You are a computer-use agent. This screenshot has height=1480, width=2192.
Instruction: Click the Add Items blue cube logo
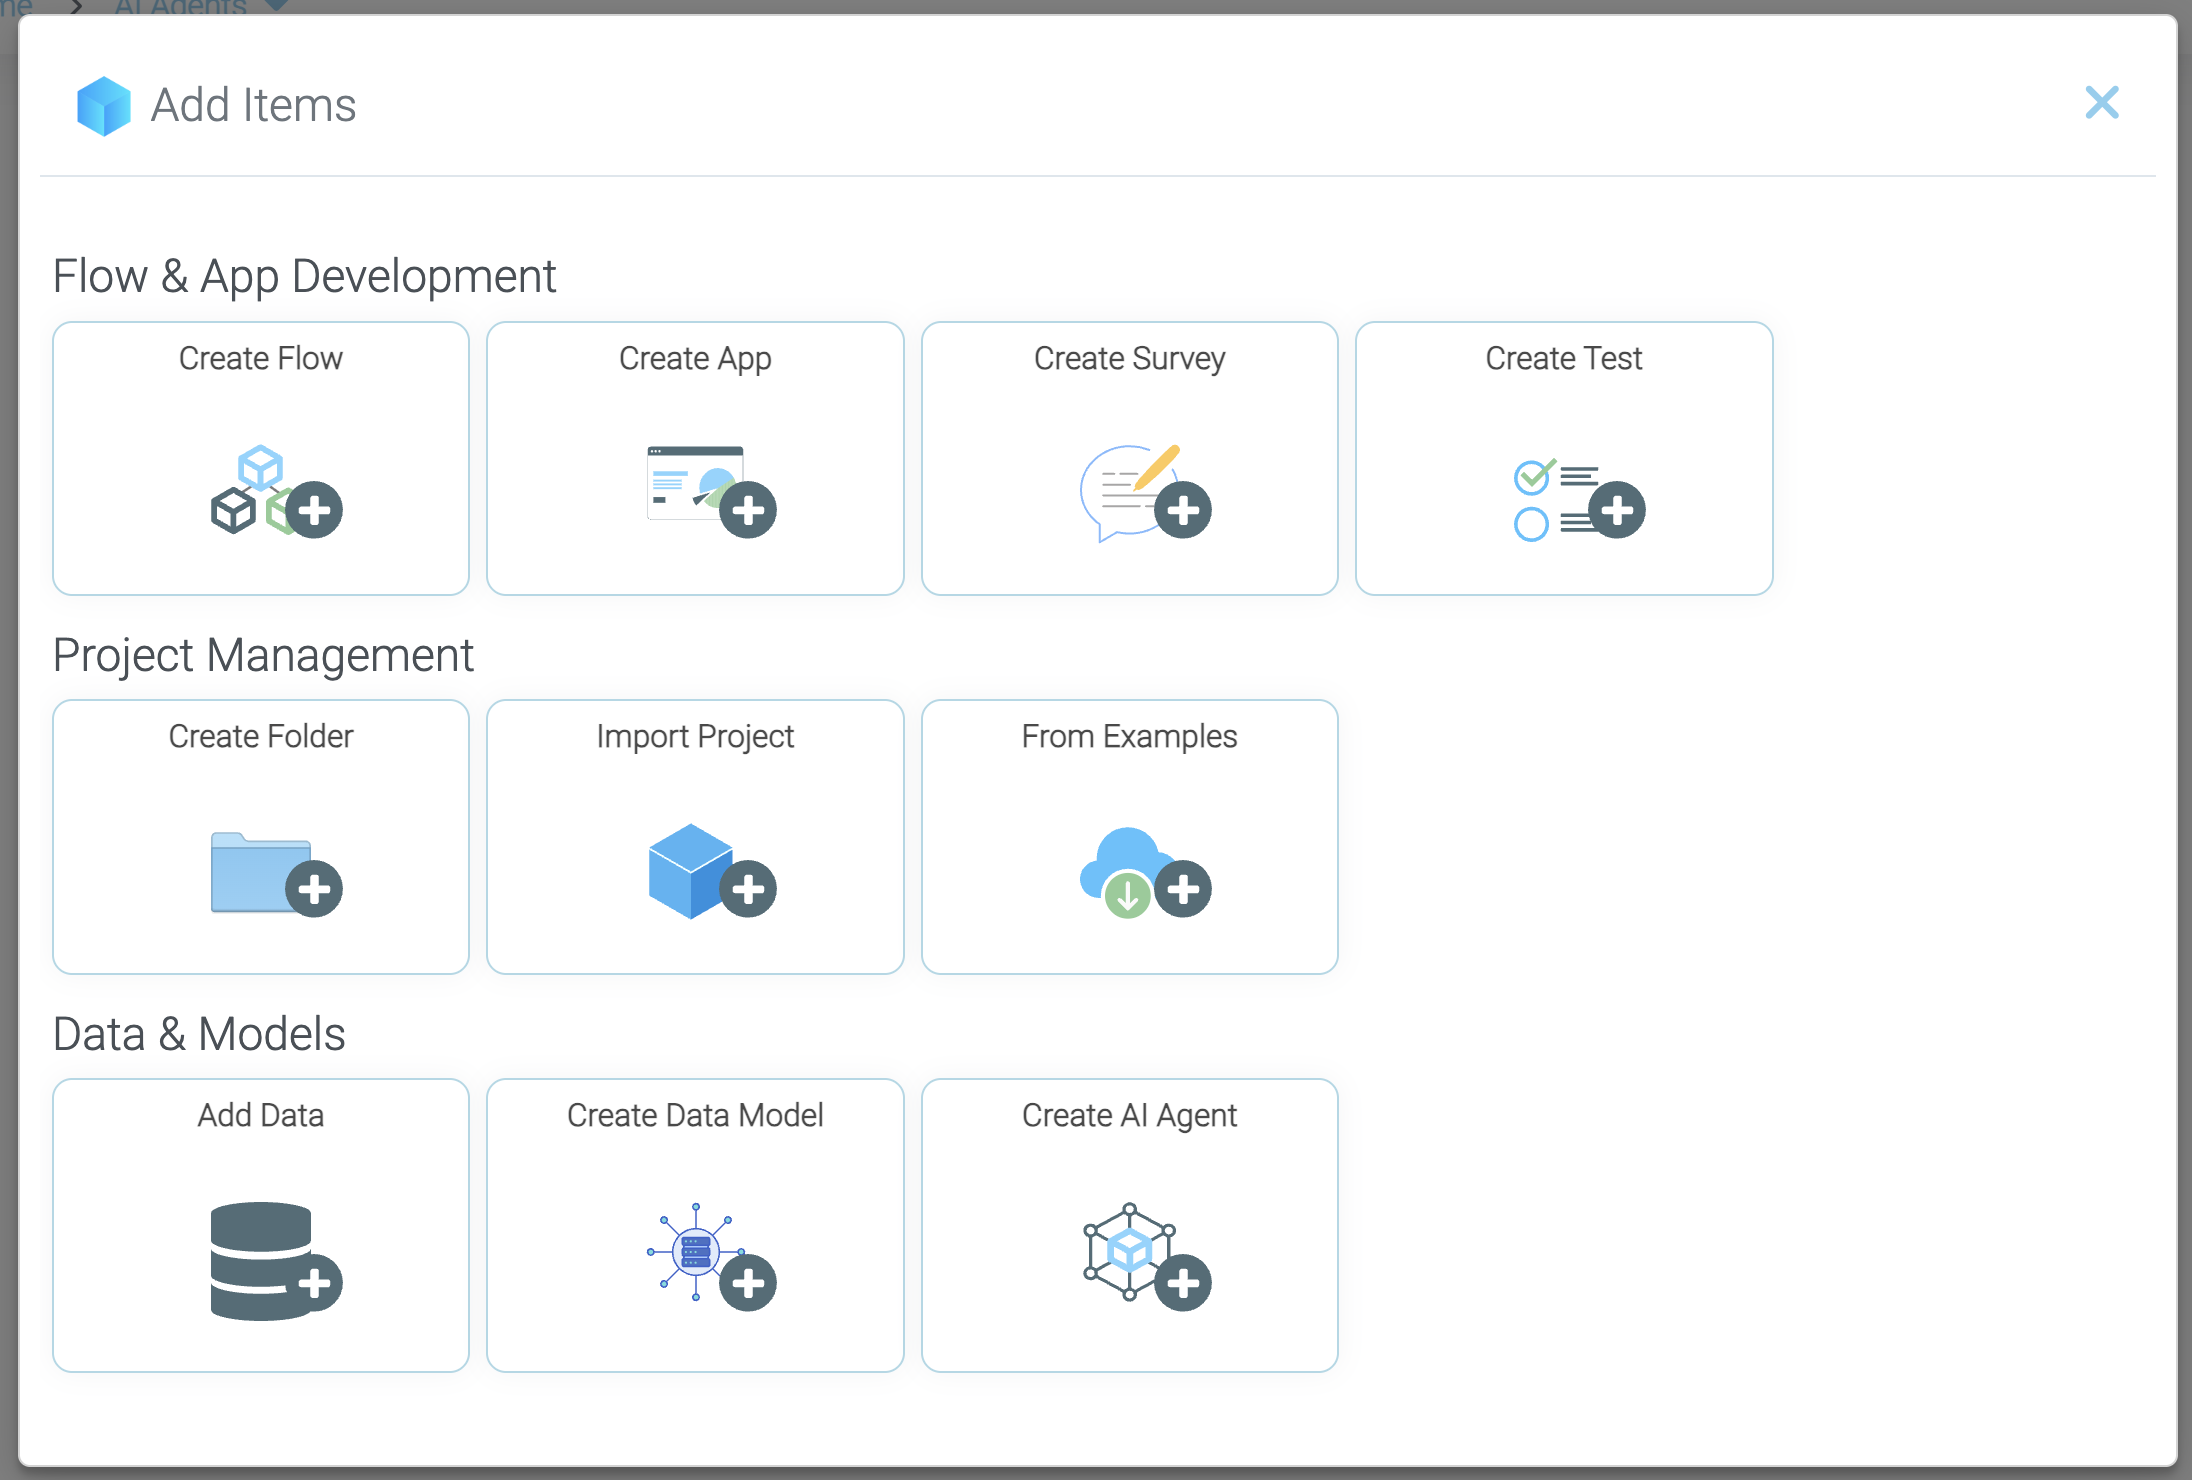tap(104, 105)
